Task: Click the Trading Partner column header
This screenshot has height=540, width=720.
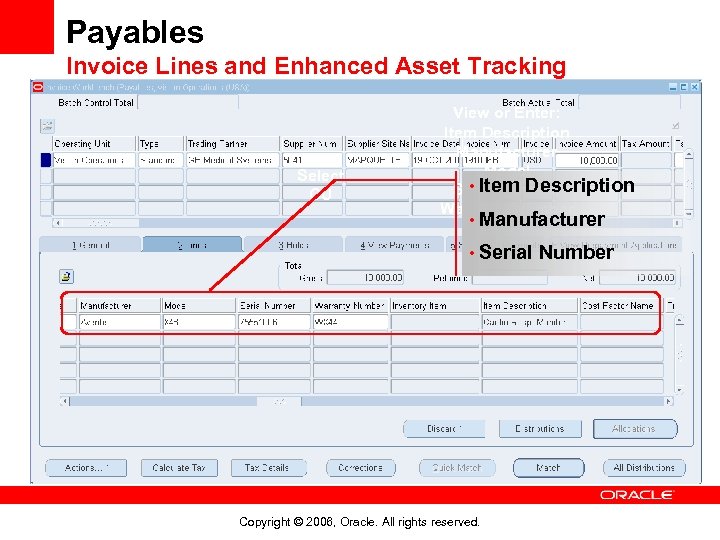Action: click(x=233, y=144)
